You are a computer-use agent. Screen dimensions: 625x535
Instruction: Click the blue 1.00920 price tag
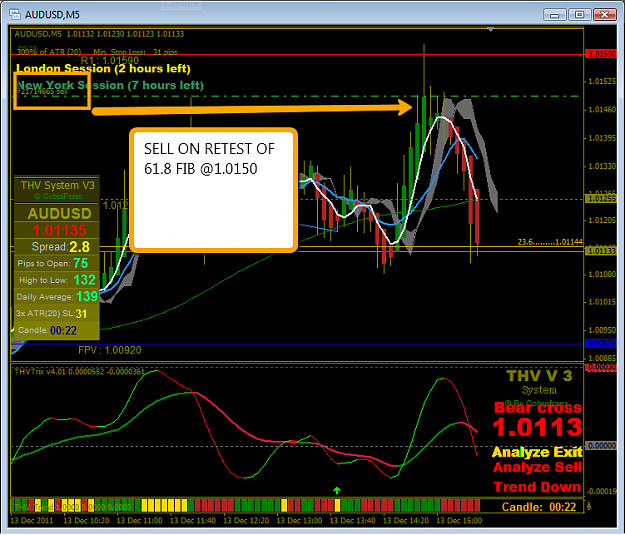(x=601, y=343)
